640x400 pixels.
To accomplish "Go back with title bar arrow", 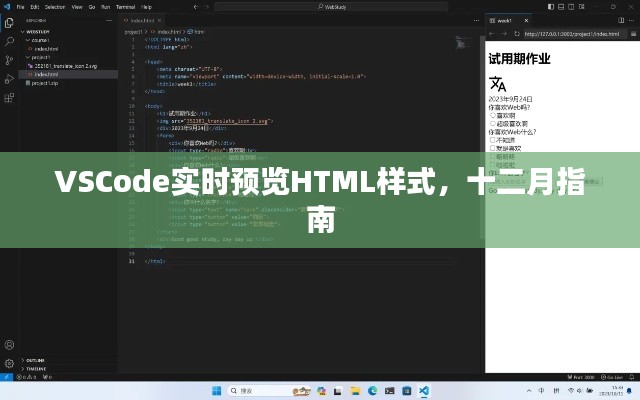I will coord(196,7).
